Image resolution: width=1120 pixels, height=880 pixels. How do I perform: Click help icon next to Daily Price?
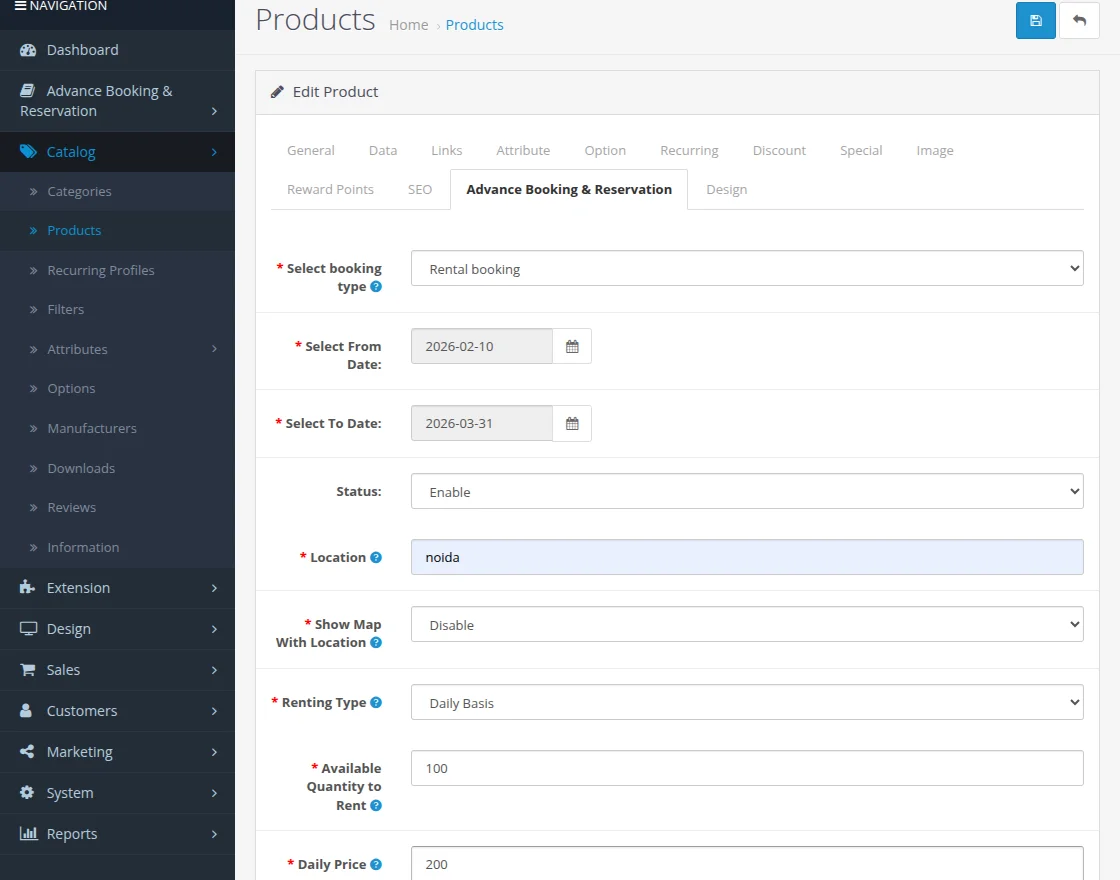(376, 865)
